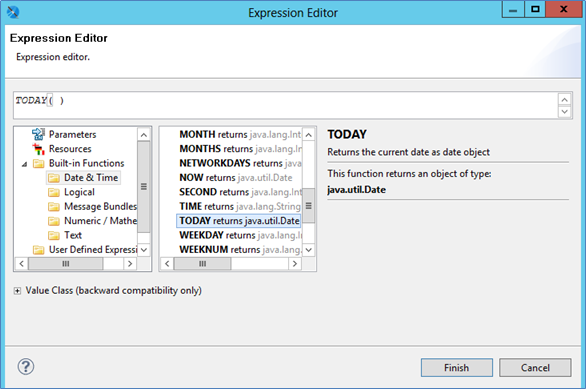Click expression field scroll up arrow
The image size is (586, 389).
[x=565, y=99]
